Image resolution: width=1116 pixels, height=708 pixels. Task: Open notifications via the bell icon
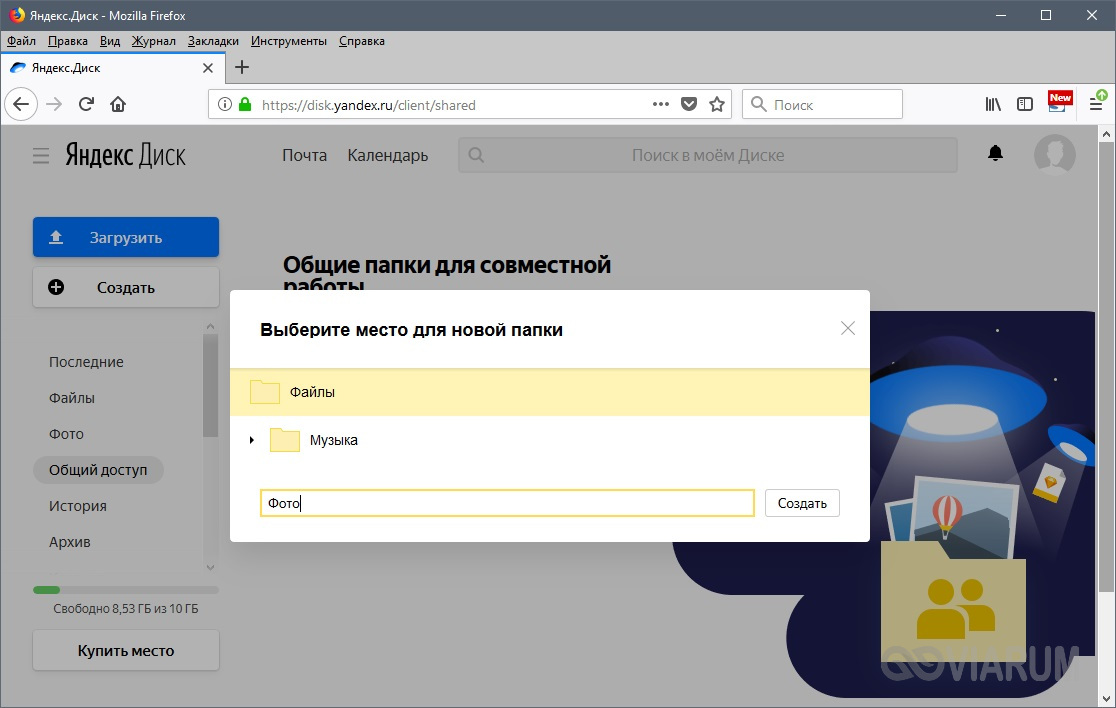pyautogui.click(x=995, y=153)
